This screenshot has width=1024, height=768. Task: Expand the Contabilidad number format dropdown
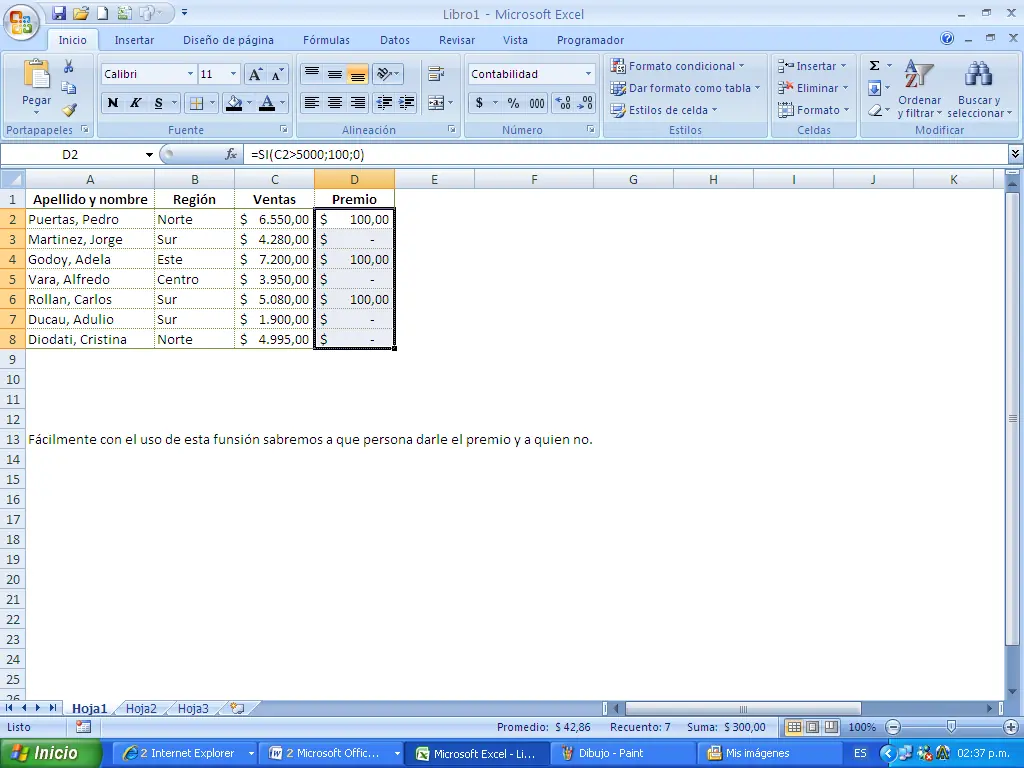coord(588,74)
